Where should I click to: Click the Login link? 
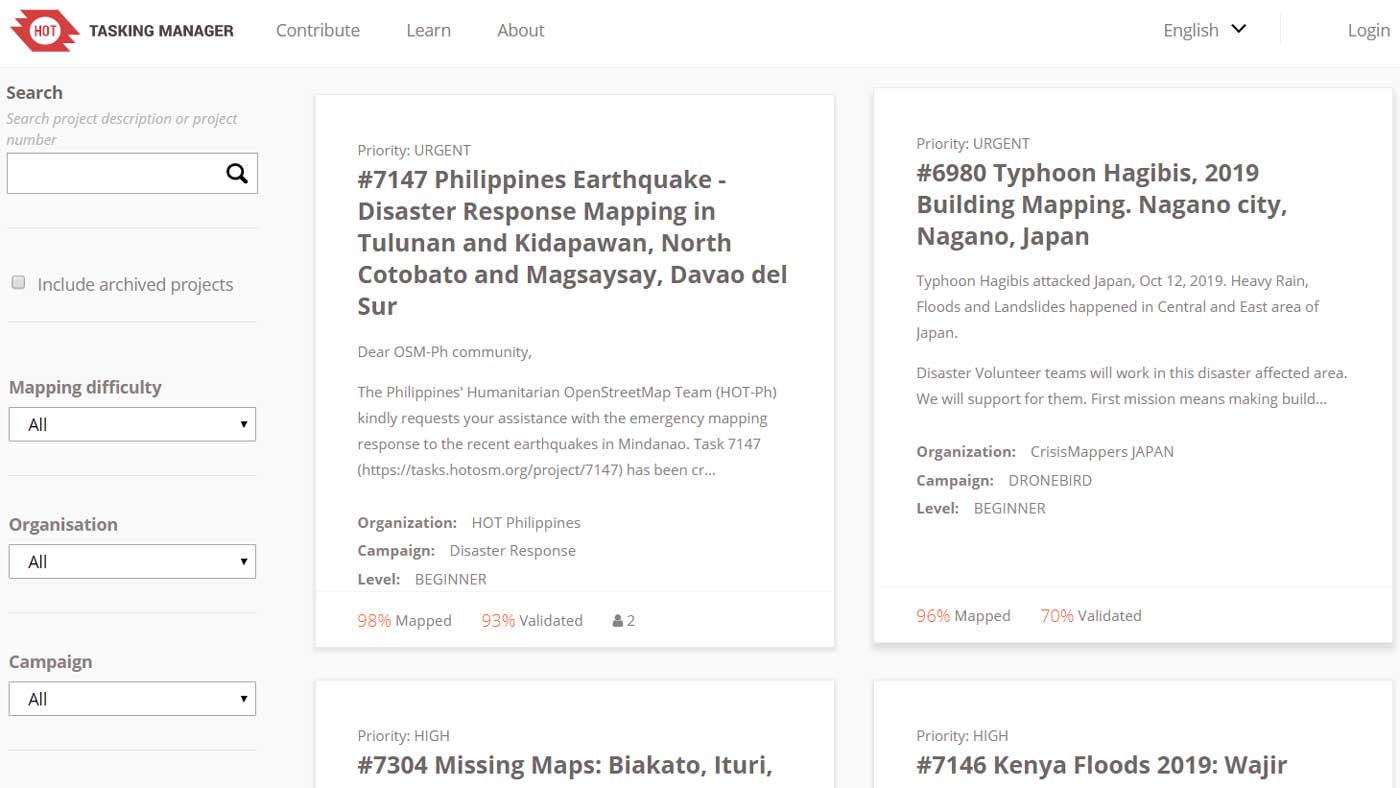coord(1368,30)
